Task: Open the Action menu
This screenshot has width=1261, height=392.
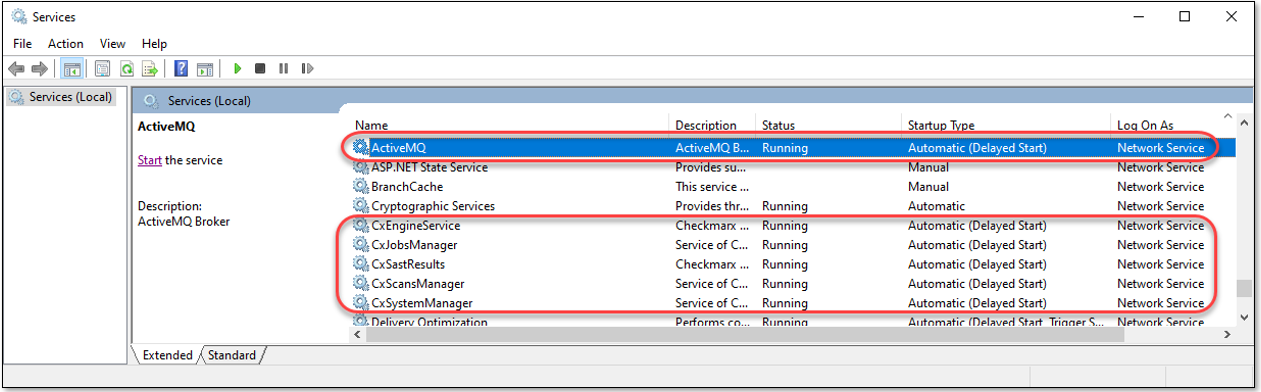Action: [66, 44]
